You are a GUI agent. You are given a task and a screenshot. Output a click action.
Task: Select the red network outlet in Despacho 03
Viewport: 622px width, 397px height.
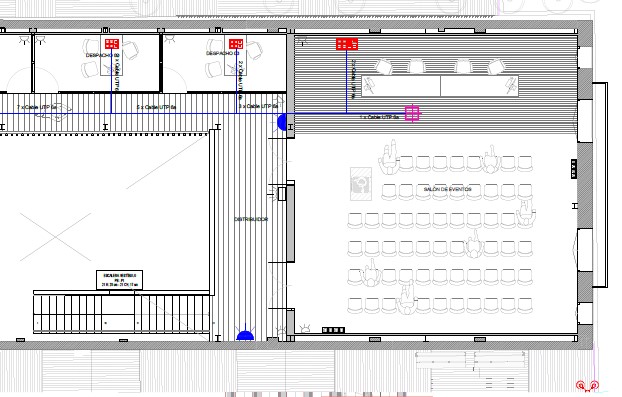236,44
